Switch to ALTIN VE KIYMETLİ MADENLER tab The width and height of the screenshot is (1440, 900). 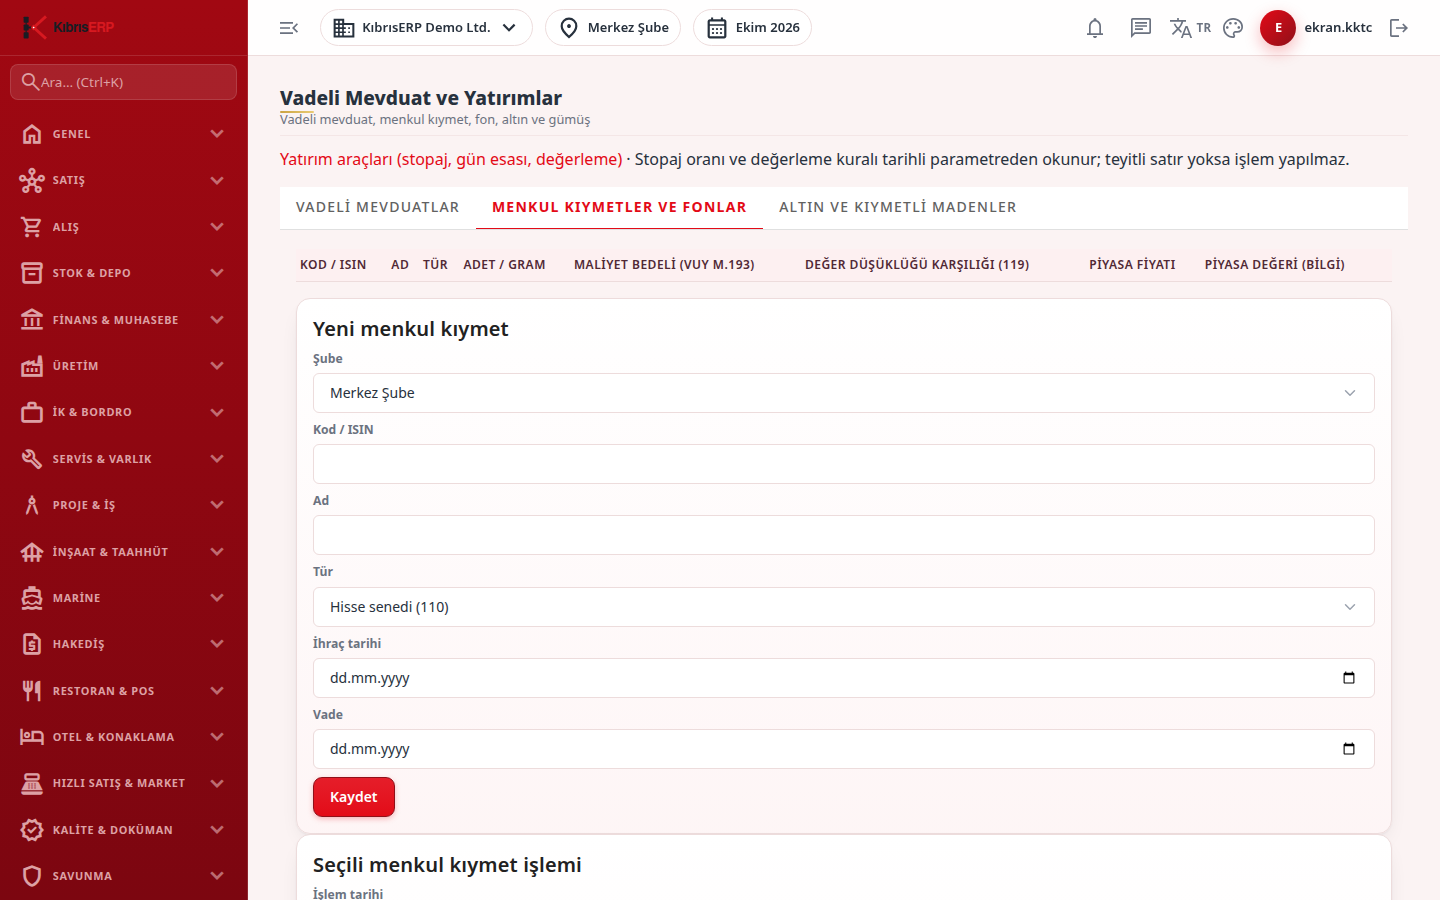click(x=898, y=207)
